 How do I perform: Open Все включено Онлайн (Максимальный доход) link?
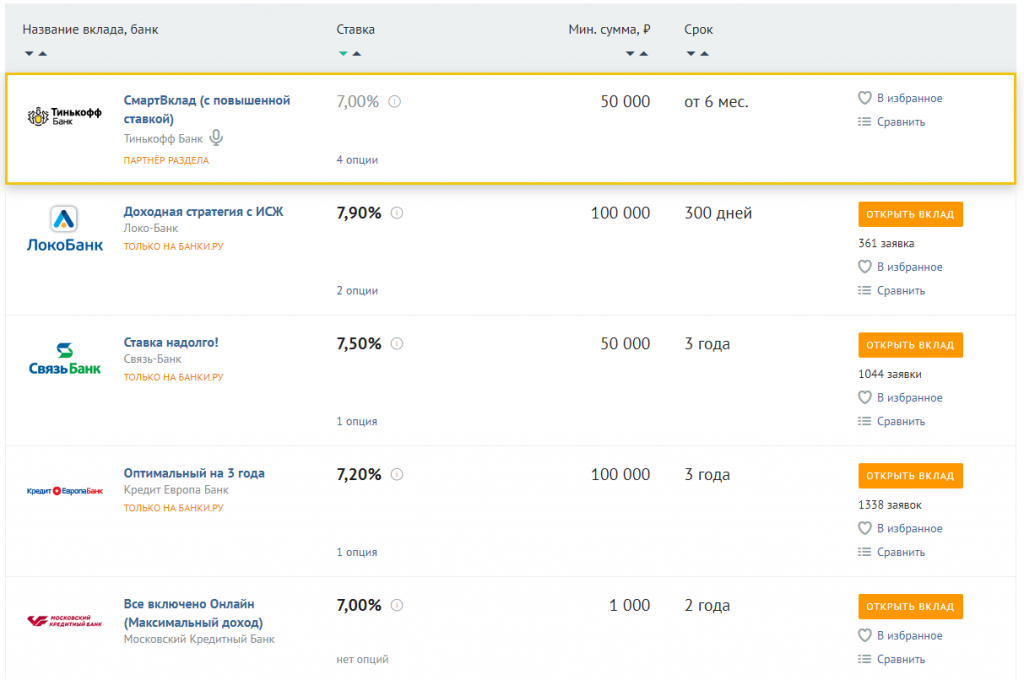tap(193, 613)
